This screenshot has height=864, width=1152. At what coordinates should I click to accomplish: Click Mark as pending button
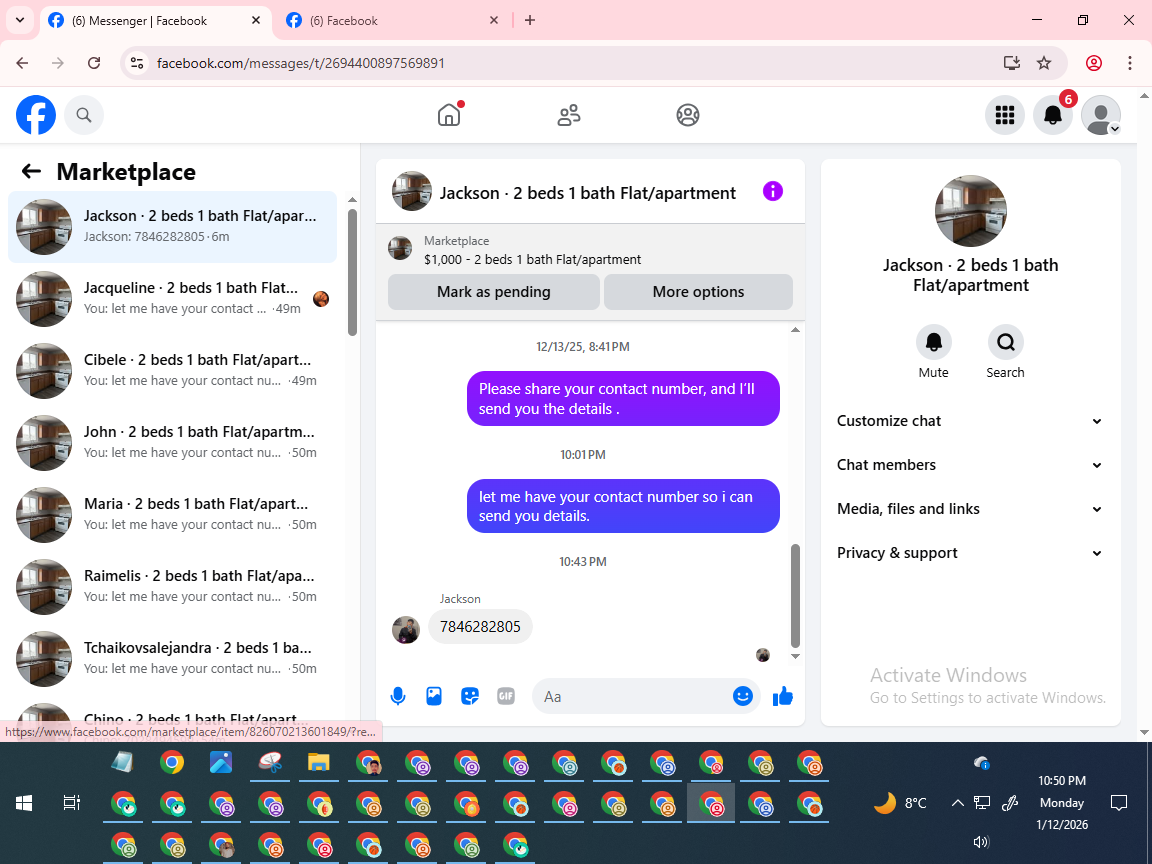pos(494,292)
